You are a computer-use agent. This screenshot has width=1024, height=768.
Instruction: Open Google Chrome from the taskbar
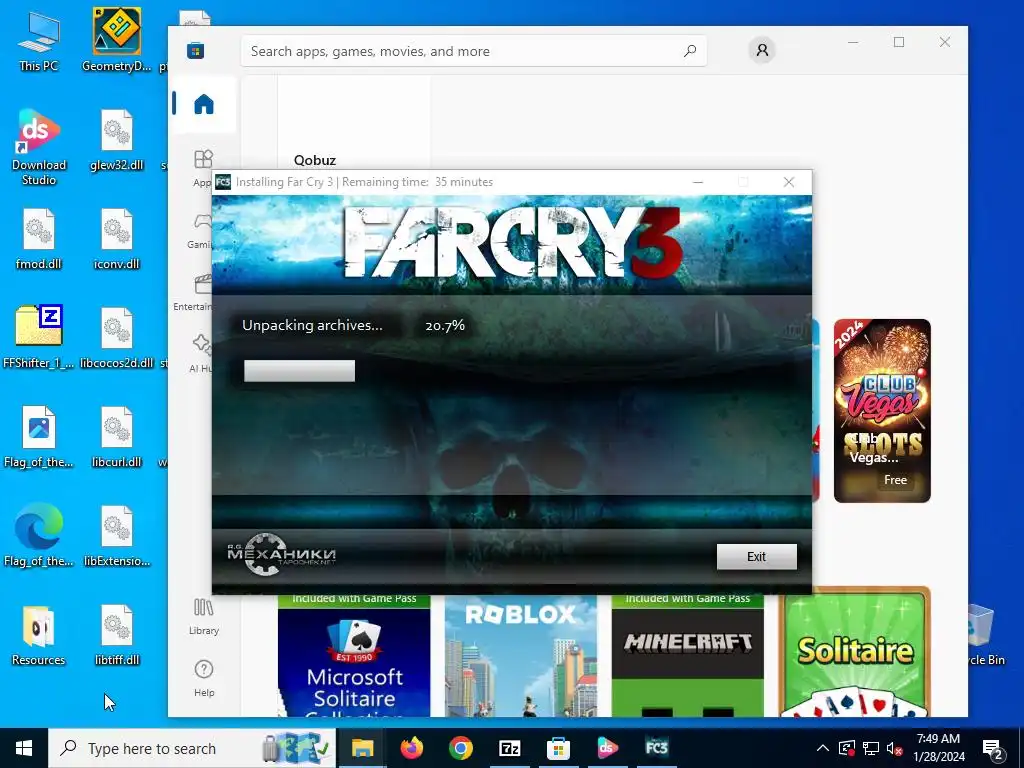pos(460,748)
